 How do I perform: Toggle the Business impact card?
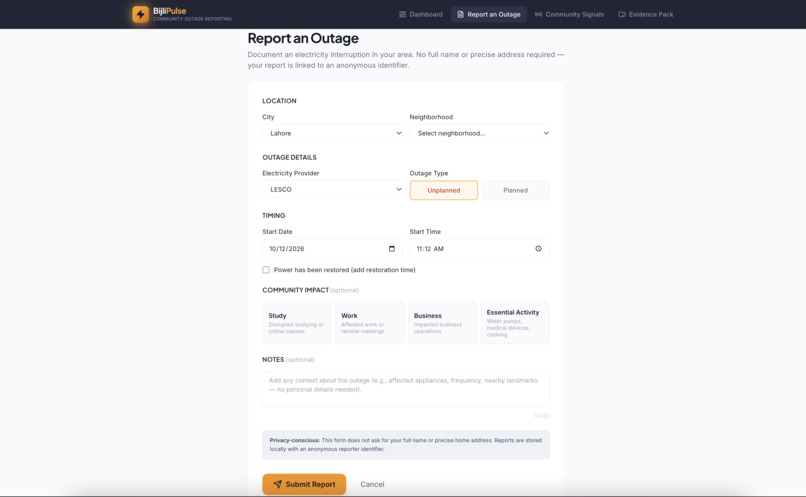(442, 323)
